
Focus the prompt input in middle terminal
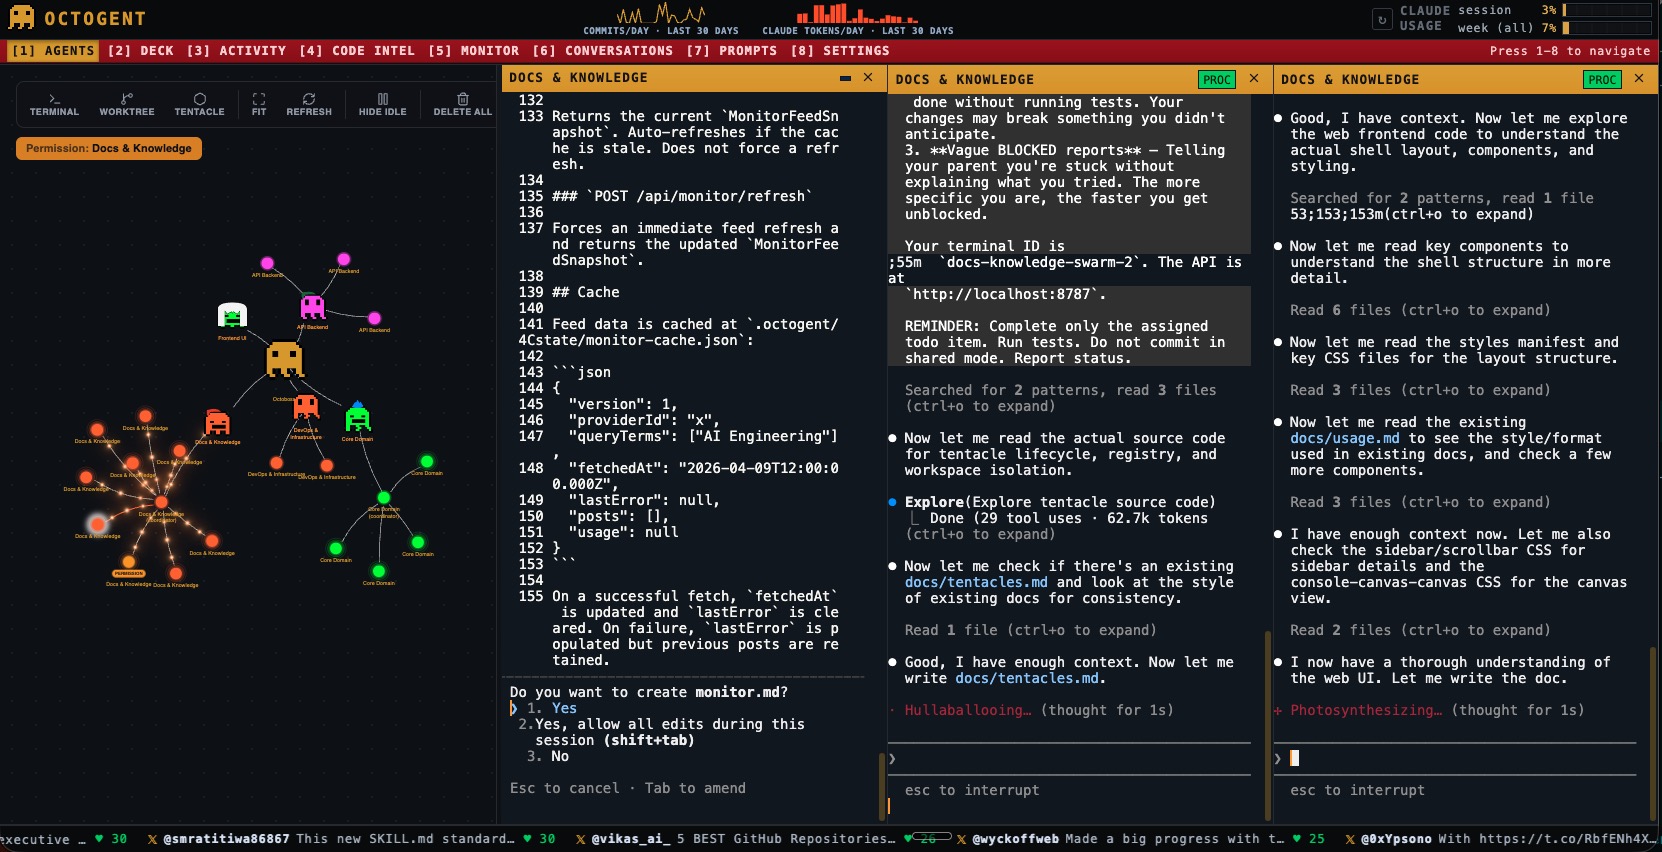pos(1070,759)
